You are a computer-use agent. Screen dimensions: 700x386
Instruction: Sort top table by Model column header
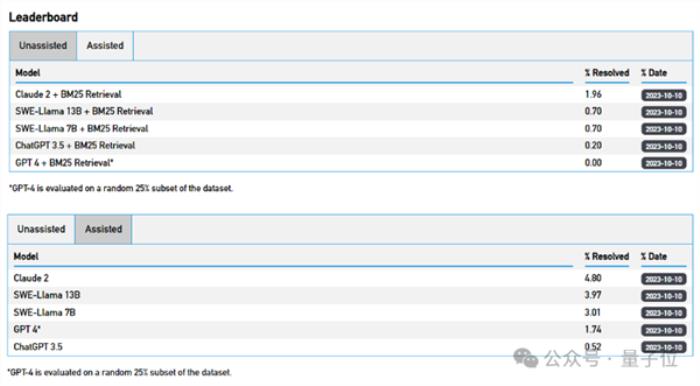pos(28,73)
